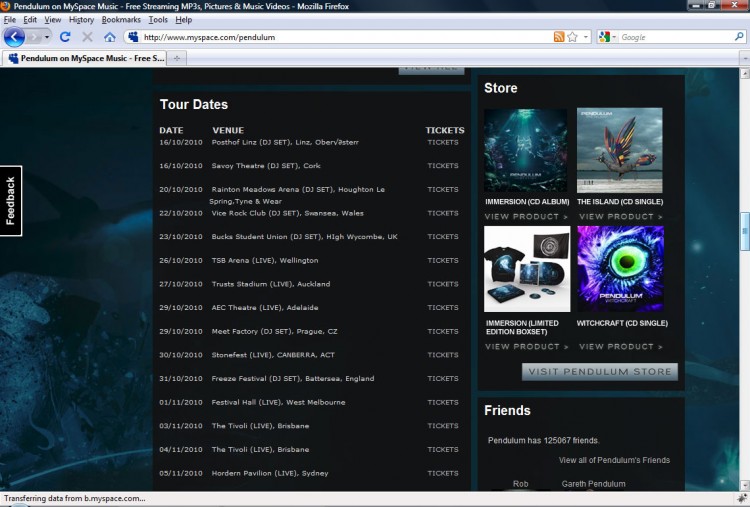This screenshot has height=507, width=750.
Task: Click the Immersion limited edition boxset image
Action: pyautogui.click(x=527, y=269)
